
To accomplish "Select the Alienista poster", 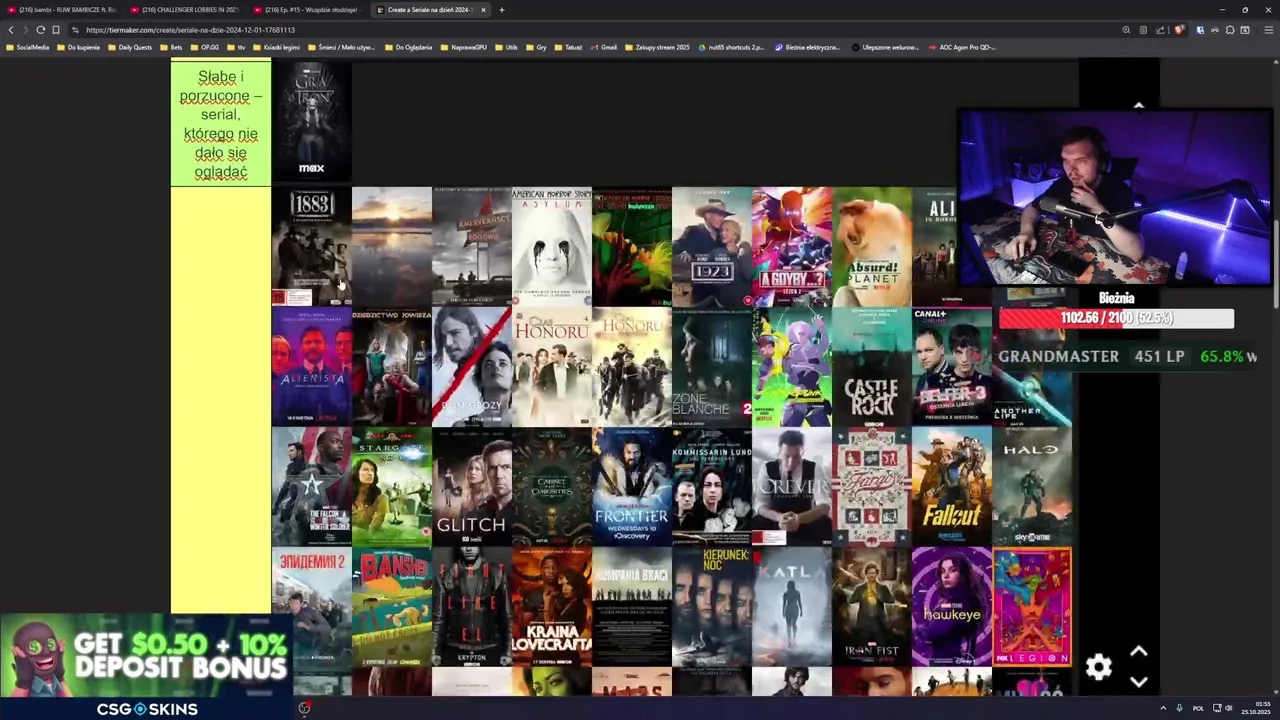I will 311,367.
